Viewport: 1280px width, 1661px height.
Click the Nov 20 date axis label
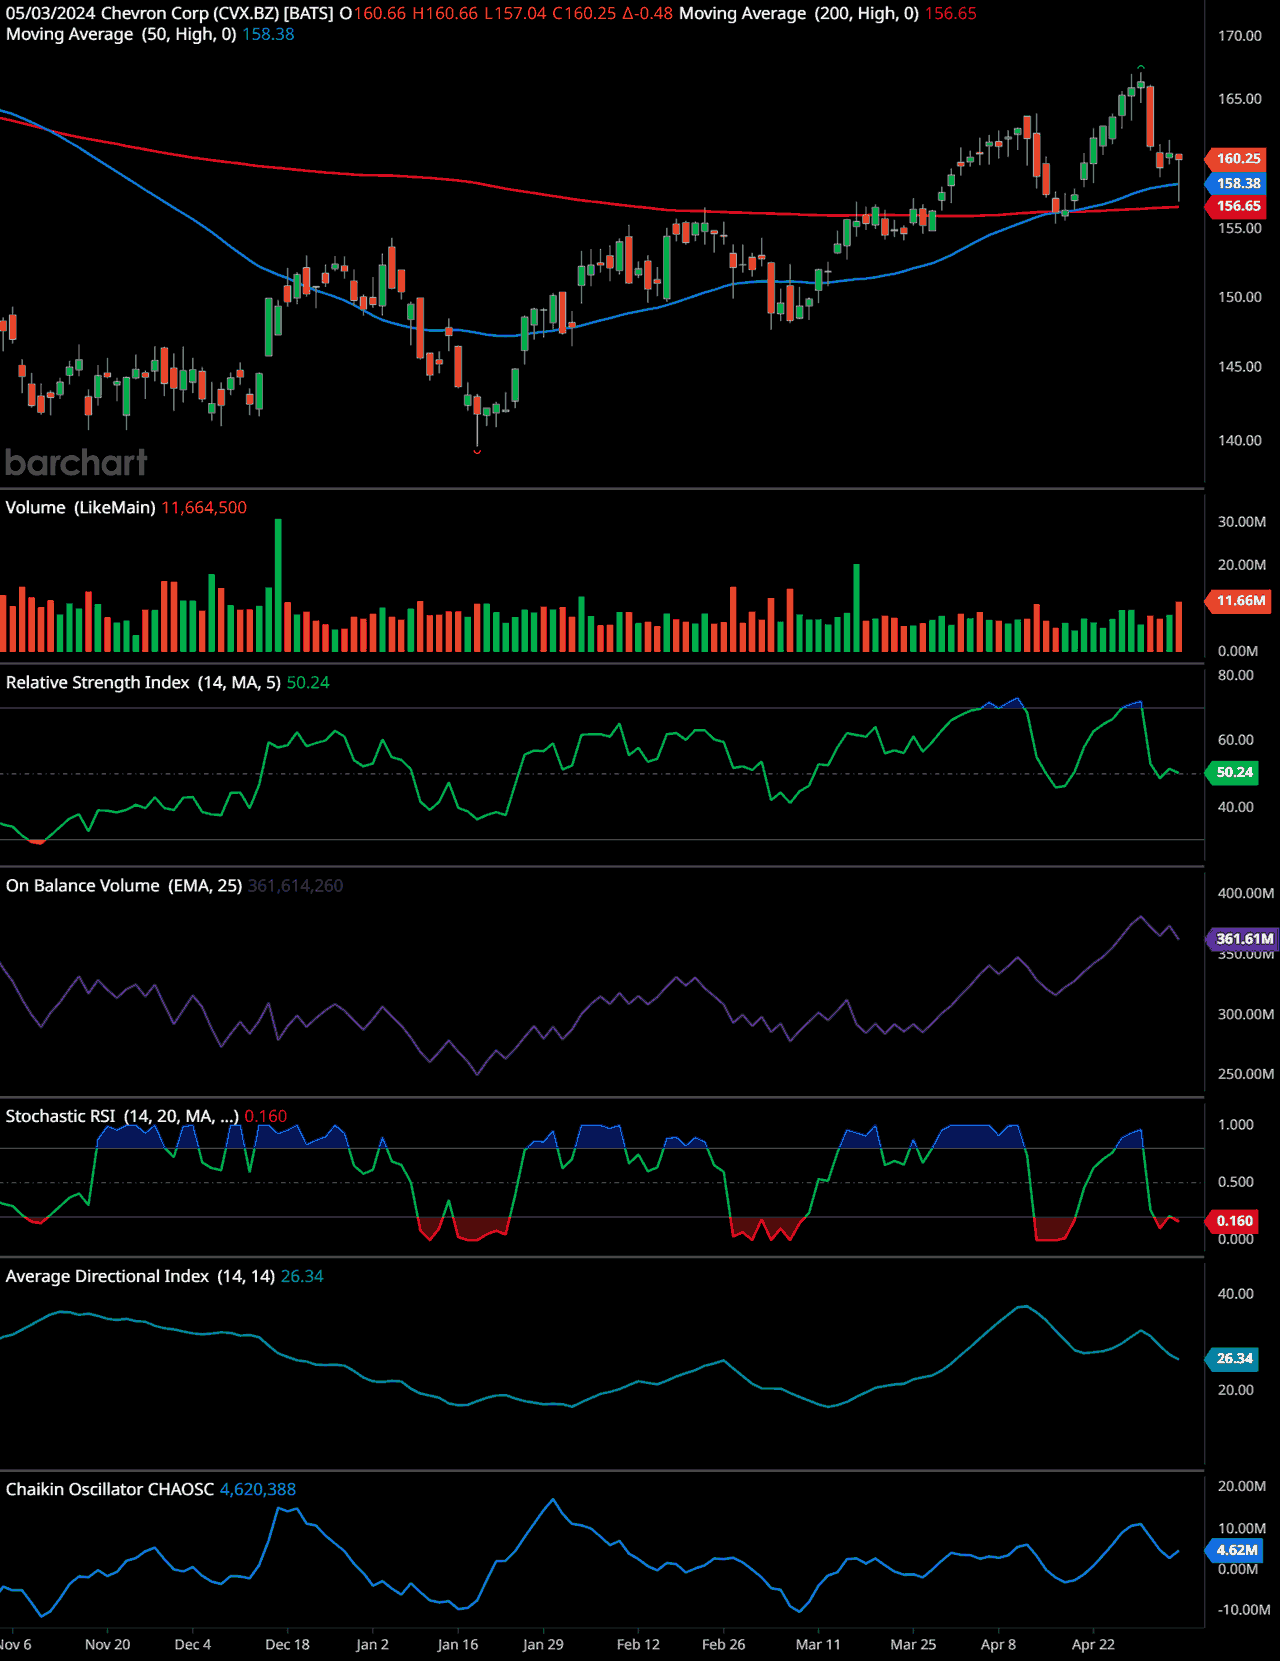click(108, 1644)
